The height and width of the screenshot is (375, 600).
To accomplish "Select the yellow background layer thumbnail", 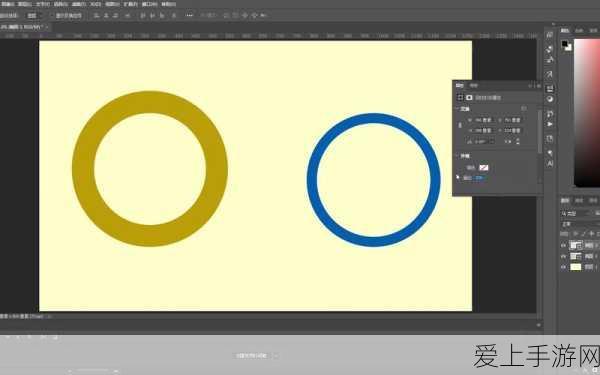I will [576, 267].
